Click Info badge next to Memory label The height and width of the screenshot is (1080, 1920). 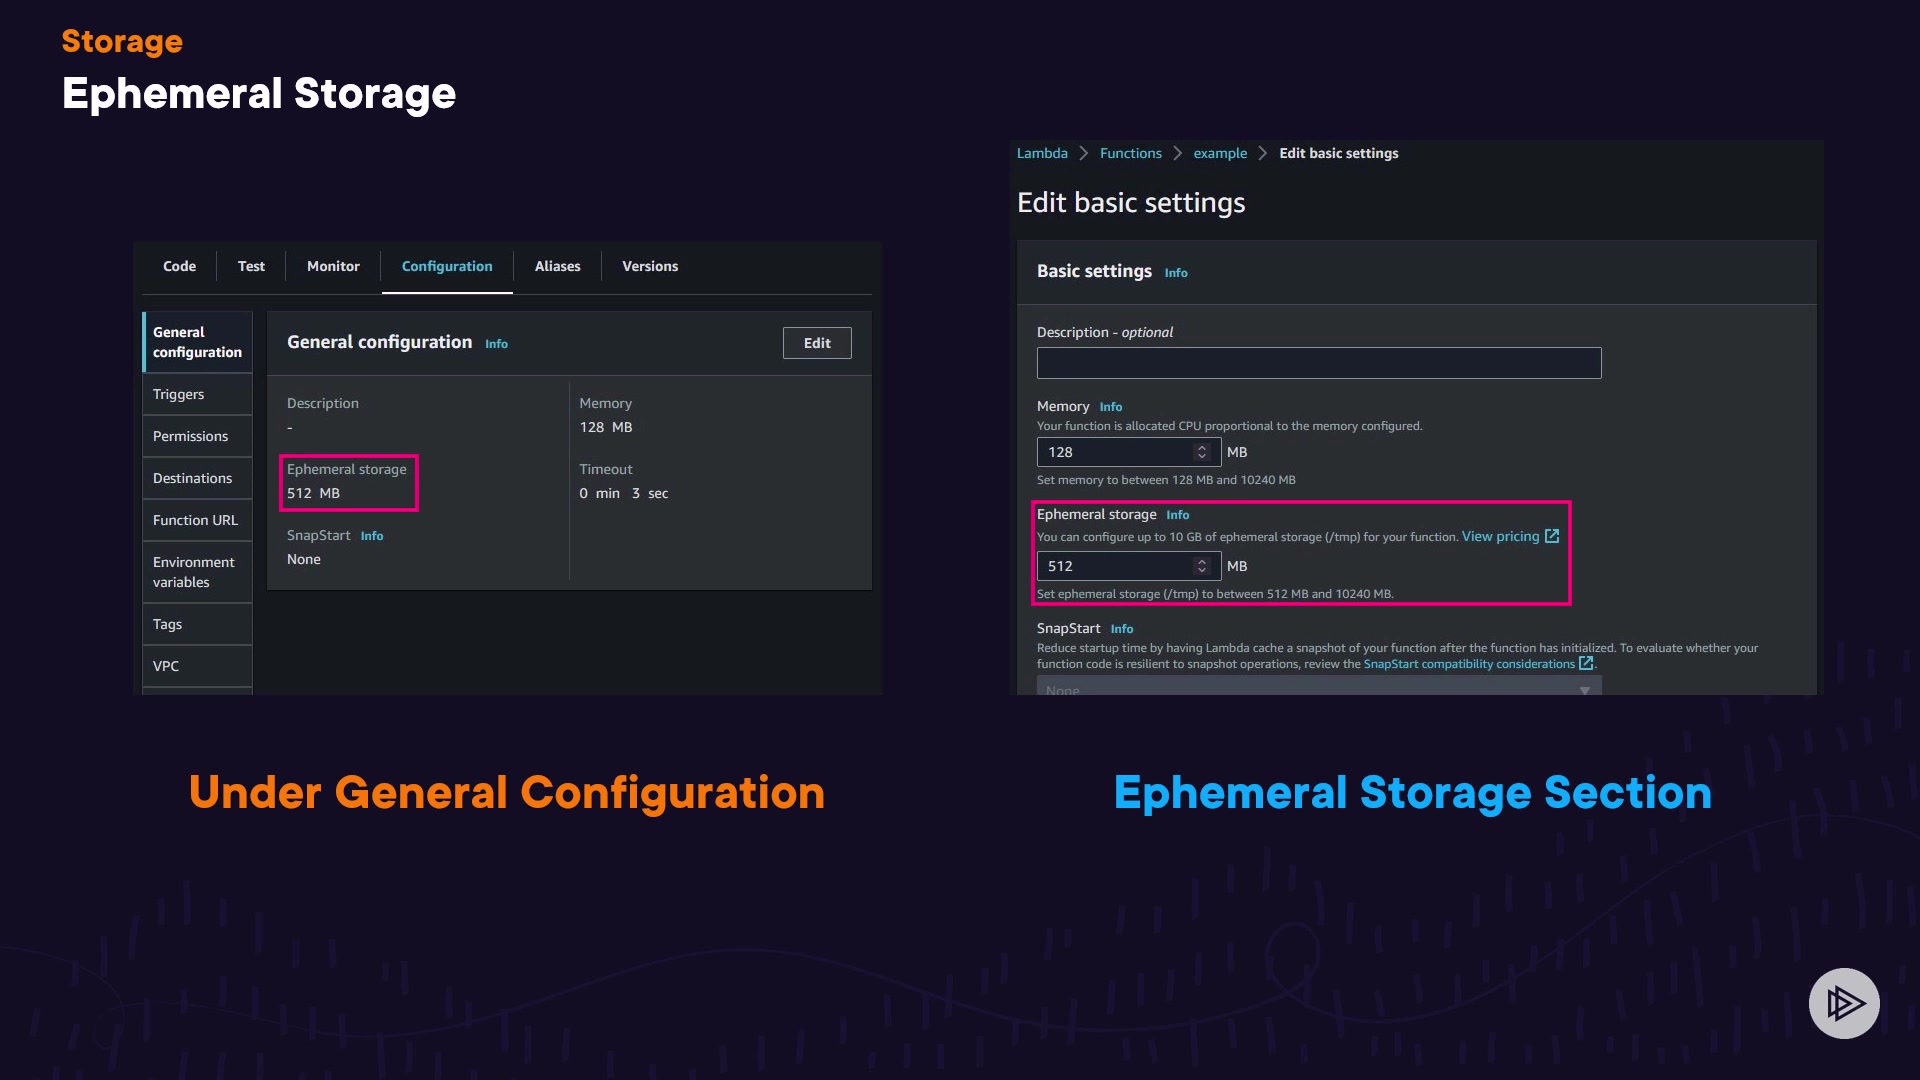pos(1110,407)
